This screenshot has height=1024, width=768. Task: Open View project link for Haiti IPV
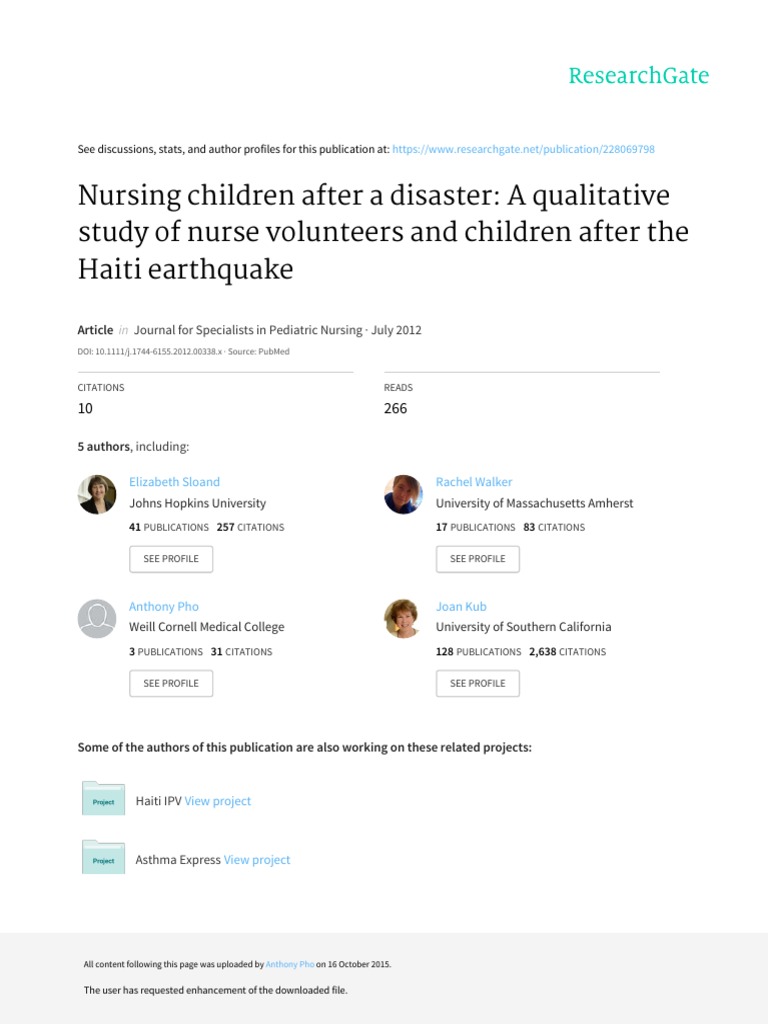click(x=218, y=801)
